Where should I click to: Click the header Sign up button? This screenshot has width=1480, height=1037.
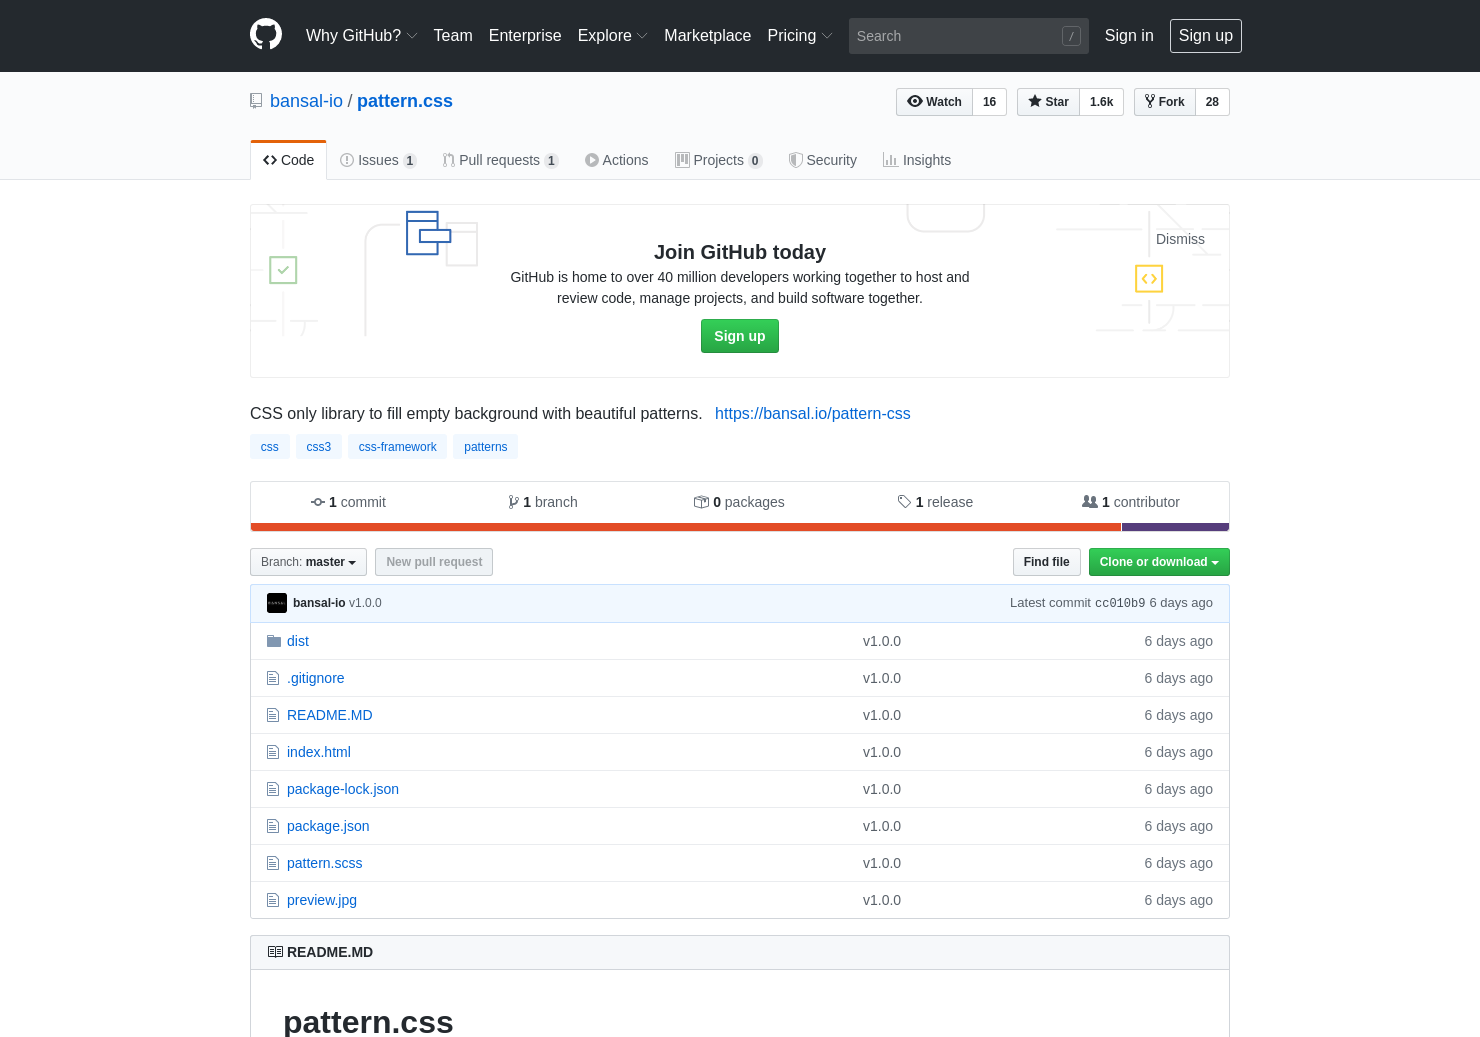coord(1206,36)
